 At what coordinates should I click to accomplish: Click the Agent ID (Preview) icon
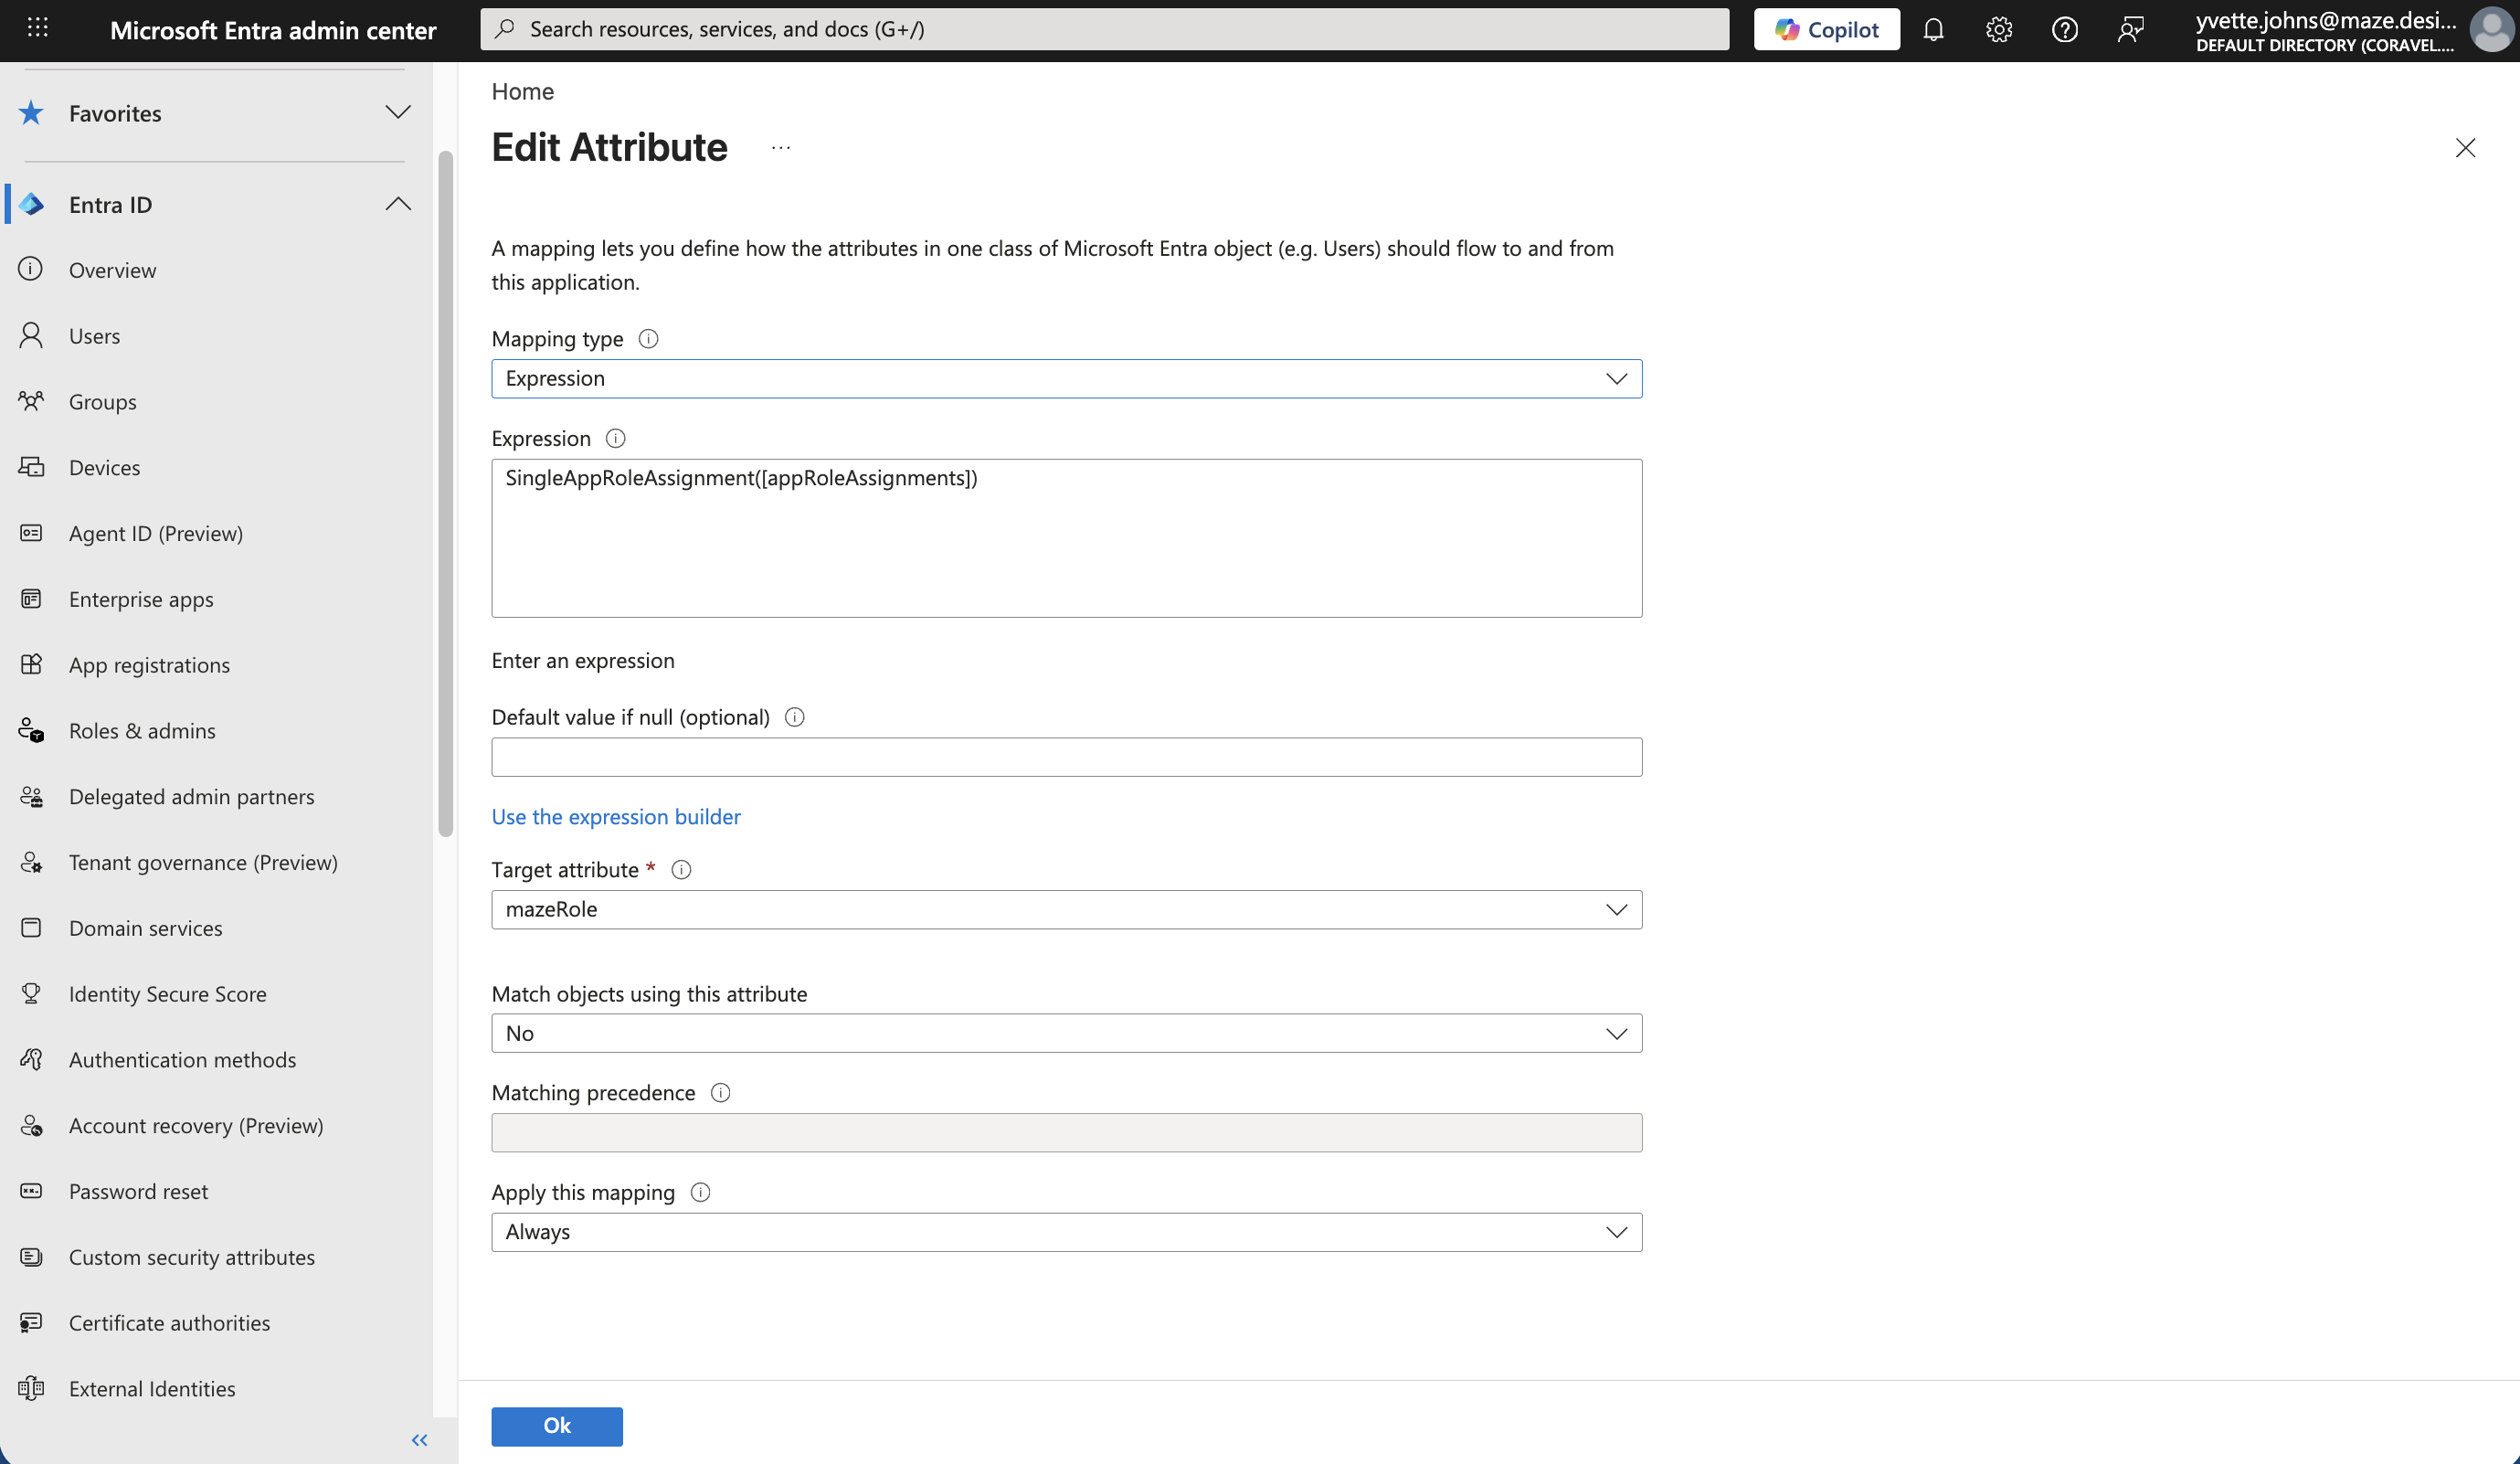click(31, 533)
